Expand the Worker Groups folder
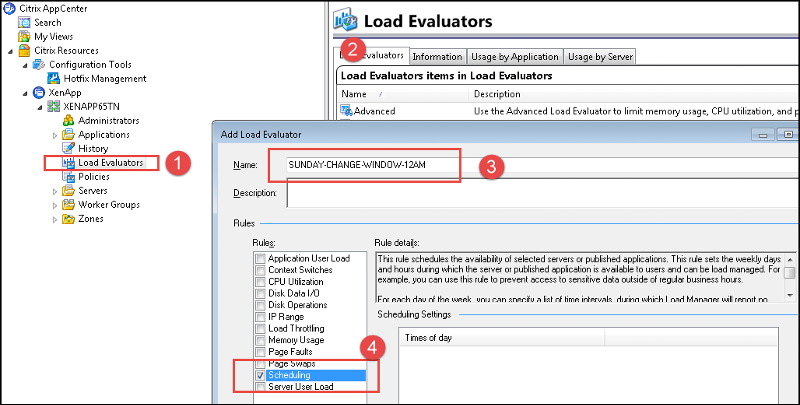 click(55, 205)
